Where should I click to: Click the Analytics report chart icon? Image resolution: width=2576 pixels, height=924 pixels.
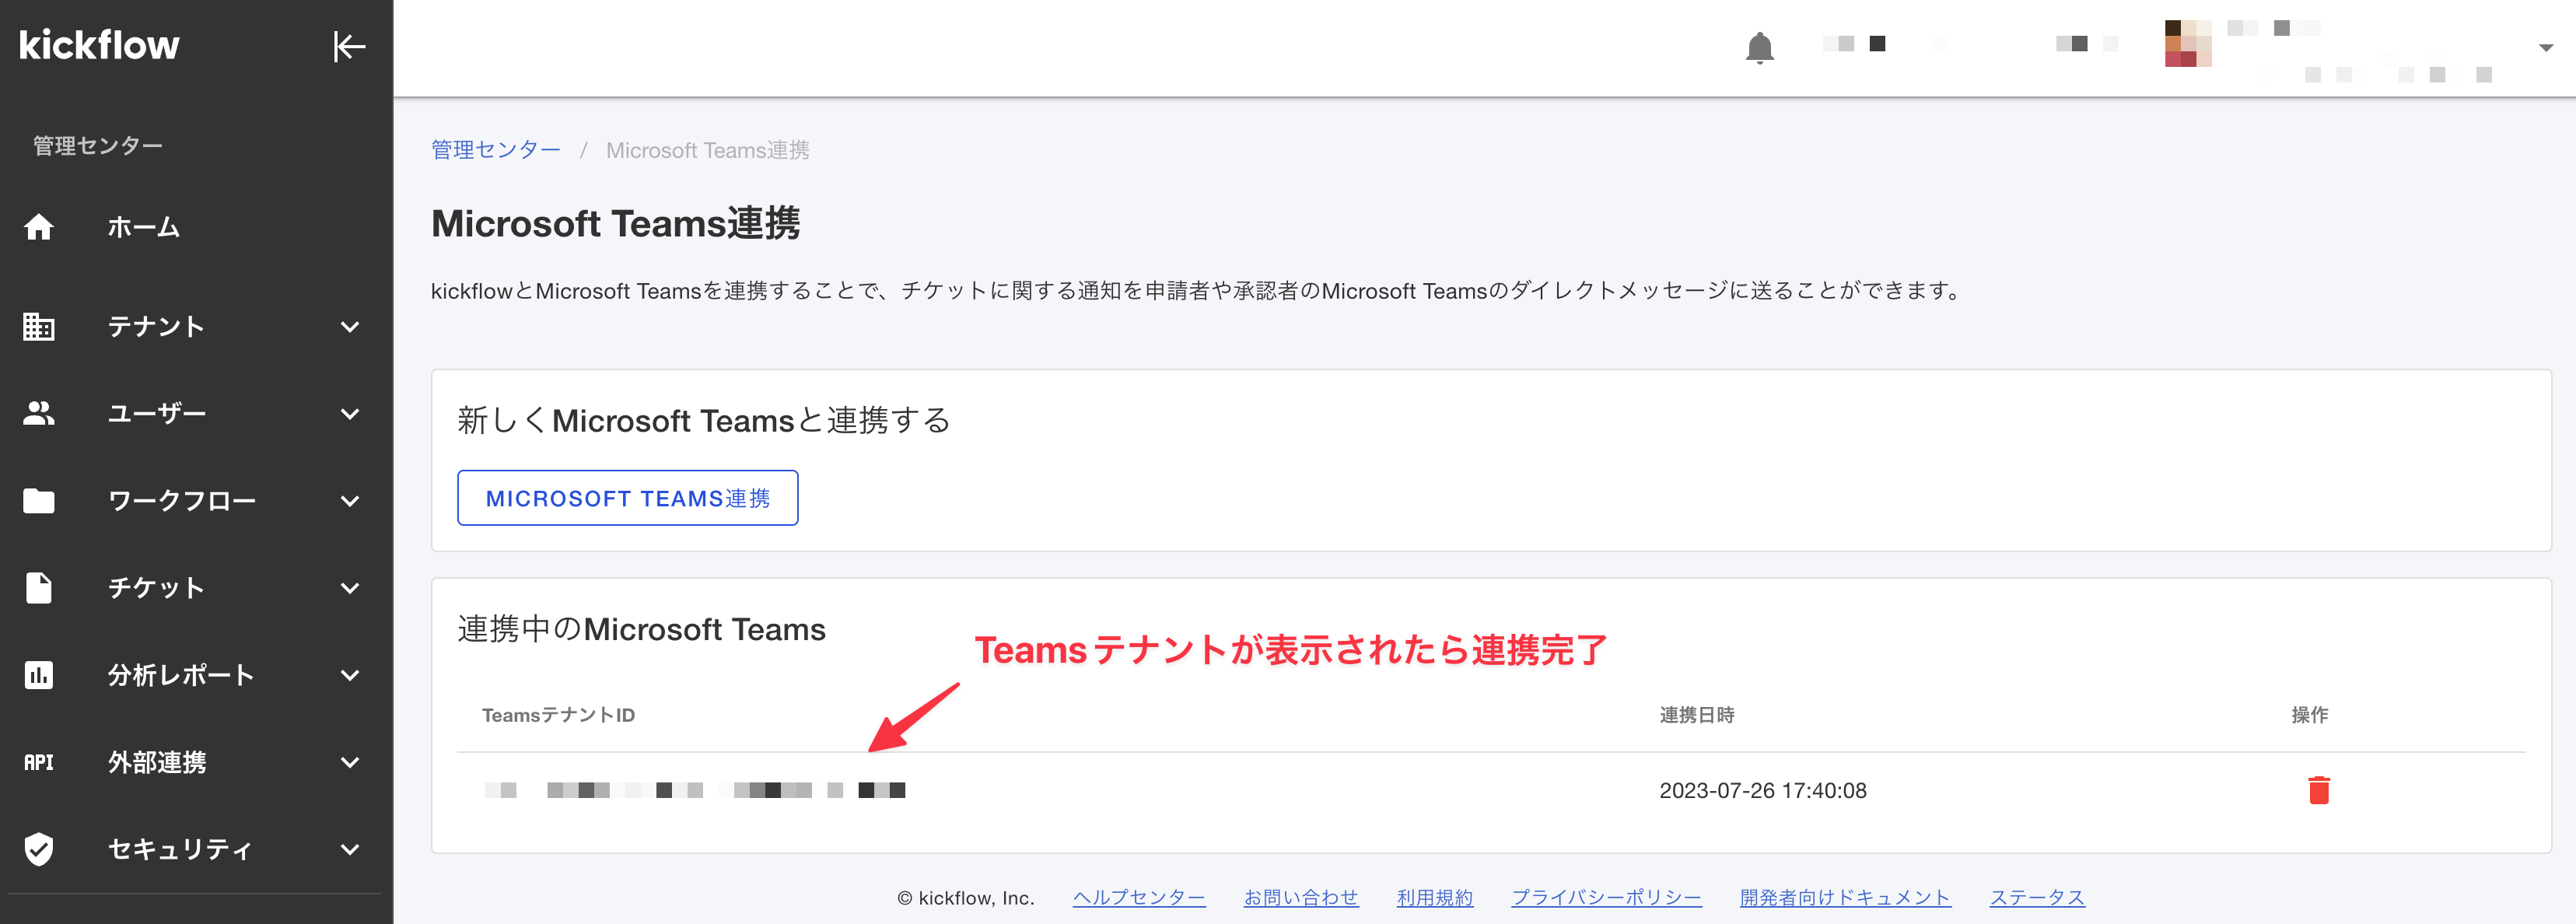[x=39, y=675]
